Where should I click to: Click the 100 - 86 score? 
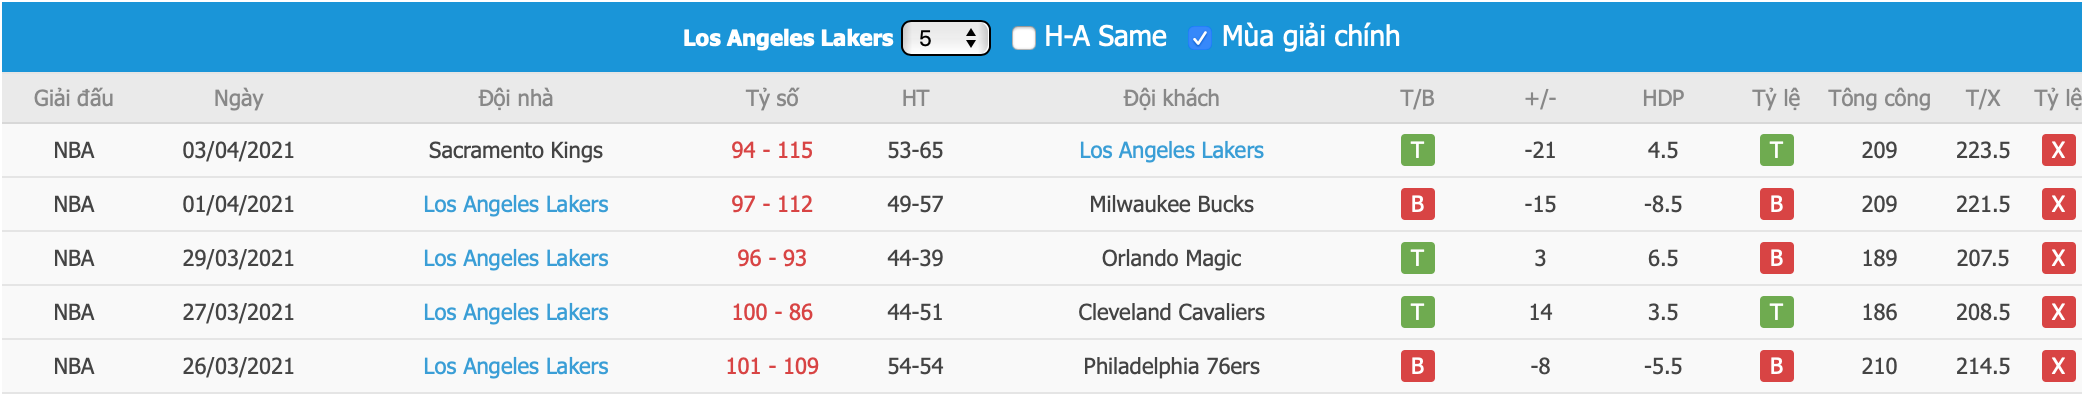[771, 312]
